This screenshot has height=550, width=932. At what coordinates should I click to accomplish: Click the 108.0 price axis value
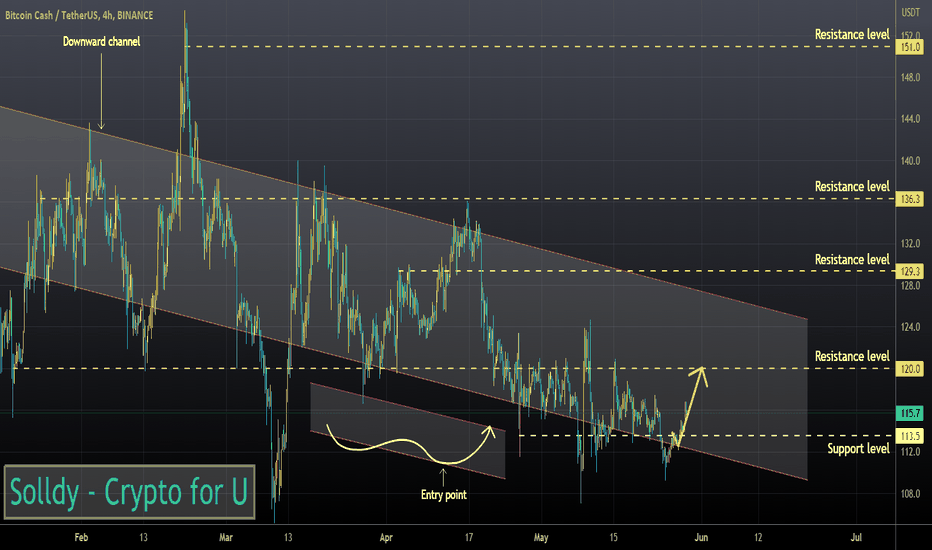[x=911, y=494]
